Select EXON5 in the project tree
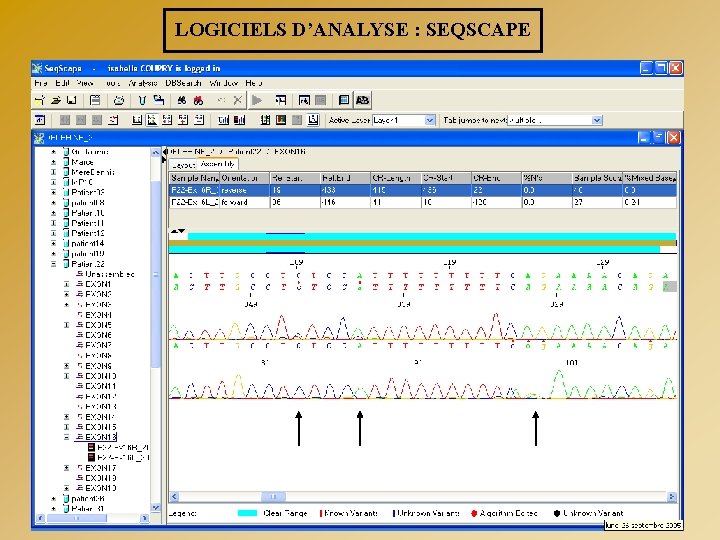Screen dimensions: 720x540 click(98, 325)
